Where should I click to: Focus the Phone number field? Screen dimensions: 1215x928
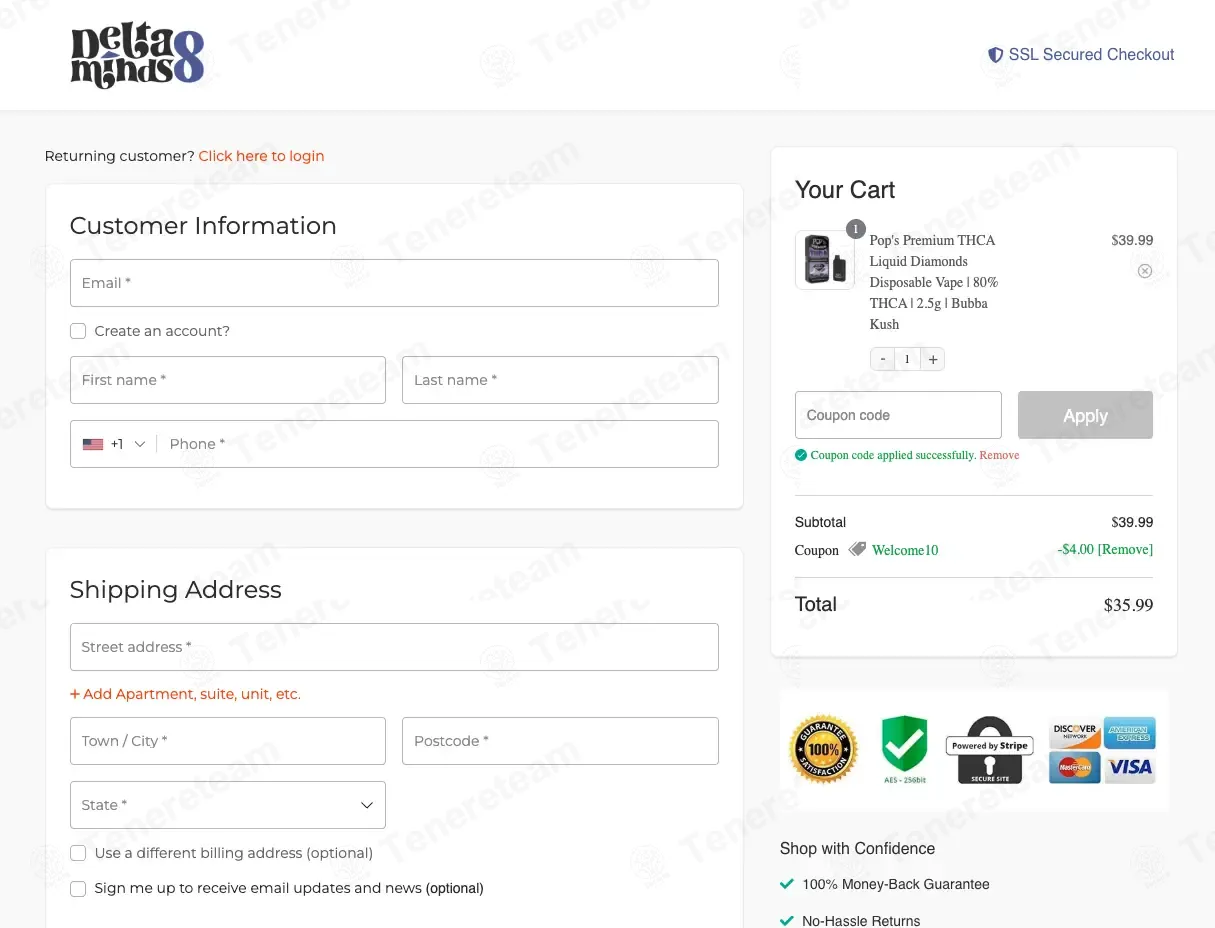click(438, 444)
